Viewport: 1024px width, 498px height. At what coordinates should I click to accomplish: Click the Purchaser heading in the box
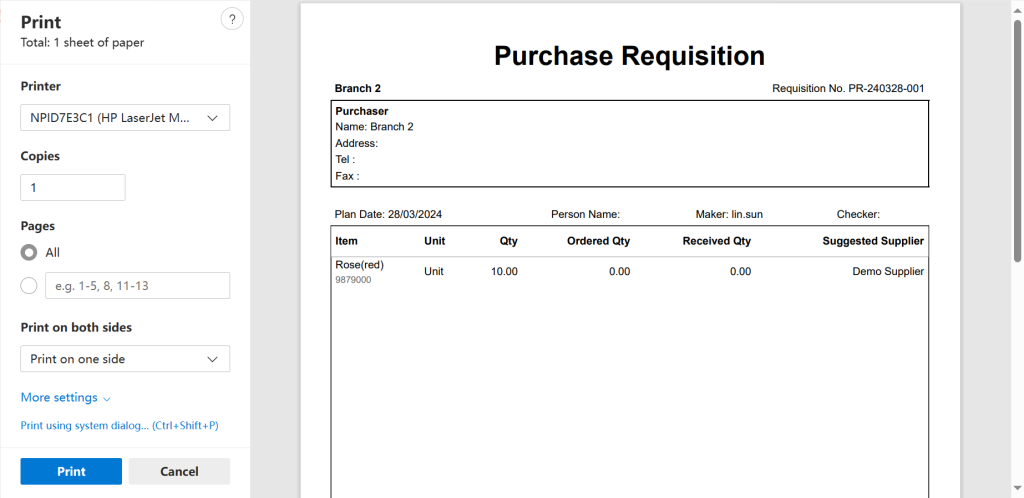362,112
